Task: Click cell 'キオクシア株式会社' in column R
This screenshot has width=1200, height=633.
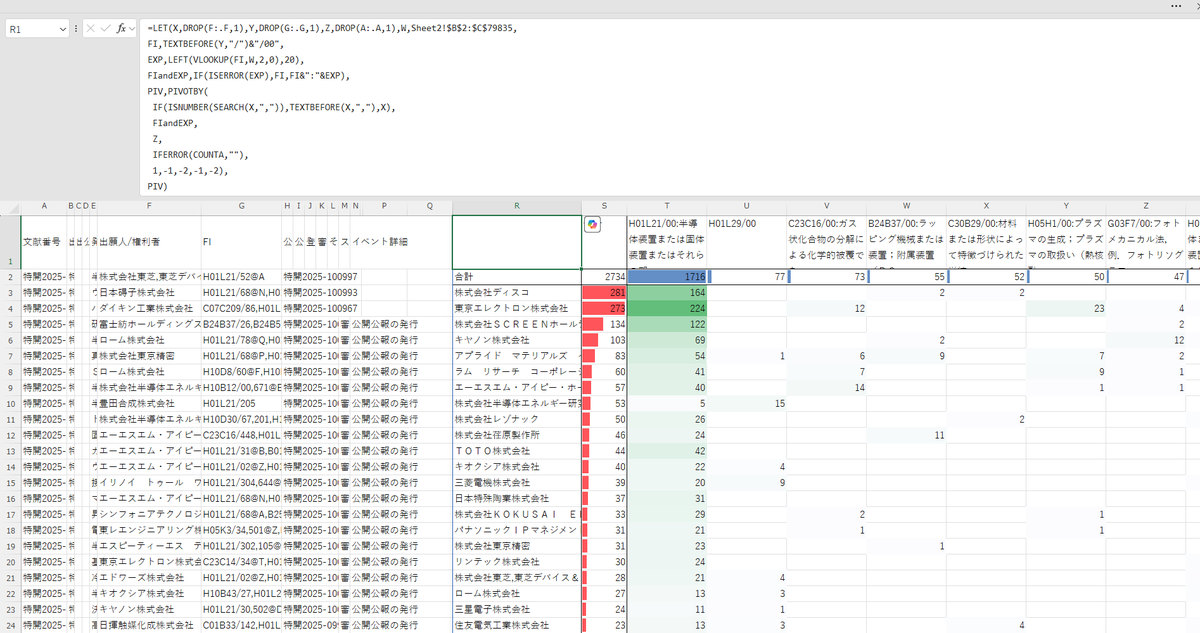Action: tap(517, 466)
